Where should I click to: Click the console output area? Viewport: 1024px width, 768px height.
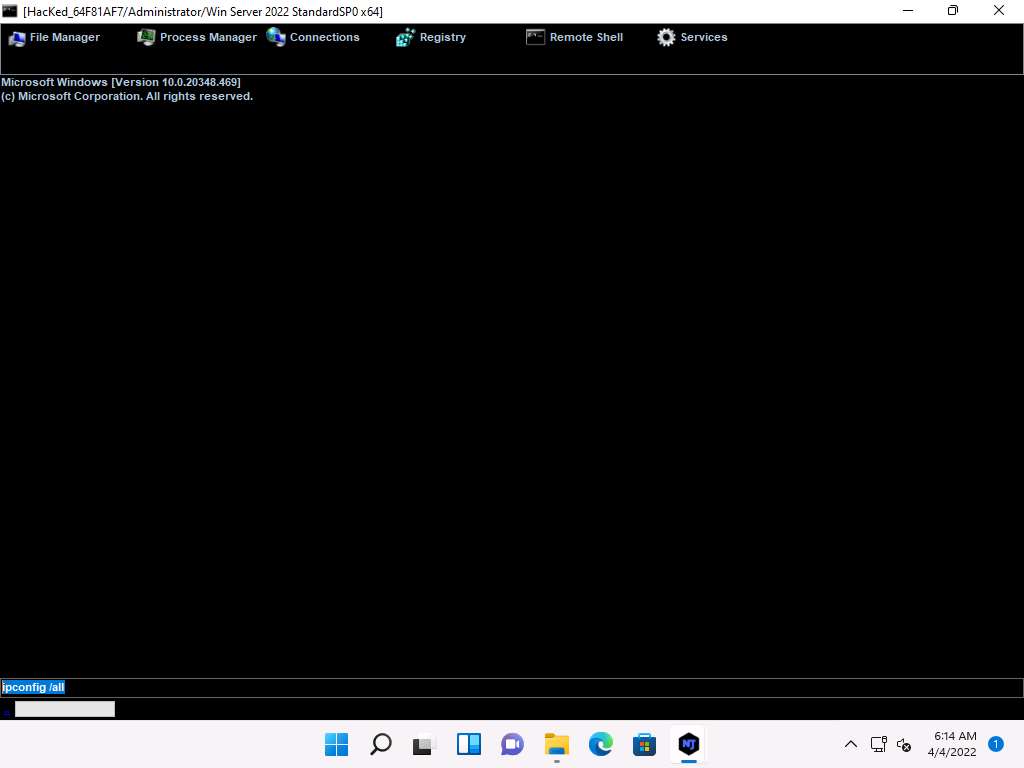coord(511,380)
